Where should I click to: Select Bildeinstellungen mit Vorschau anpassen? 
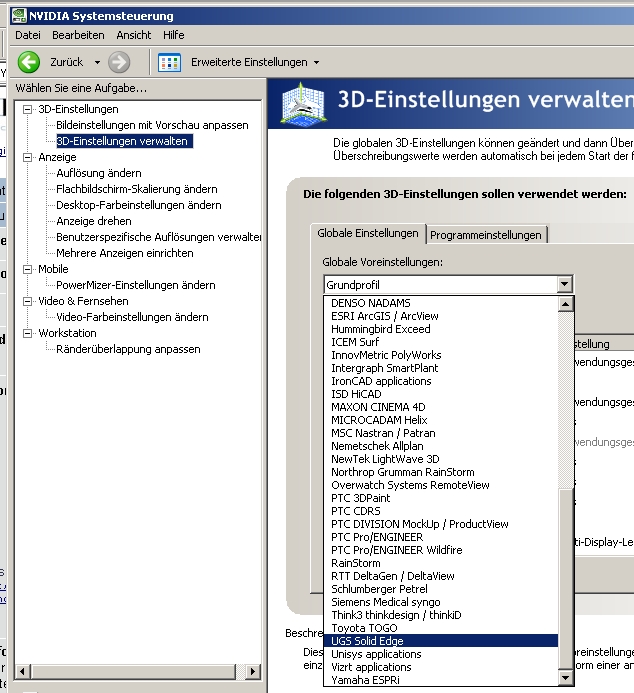(x=152, y=125)
